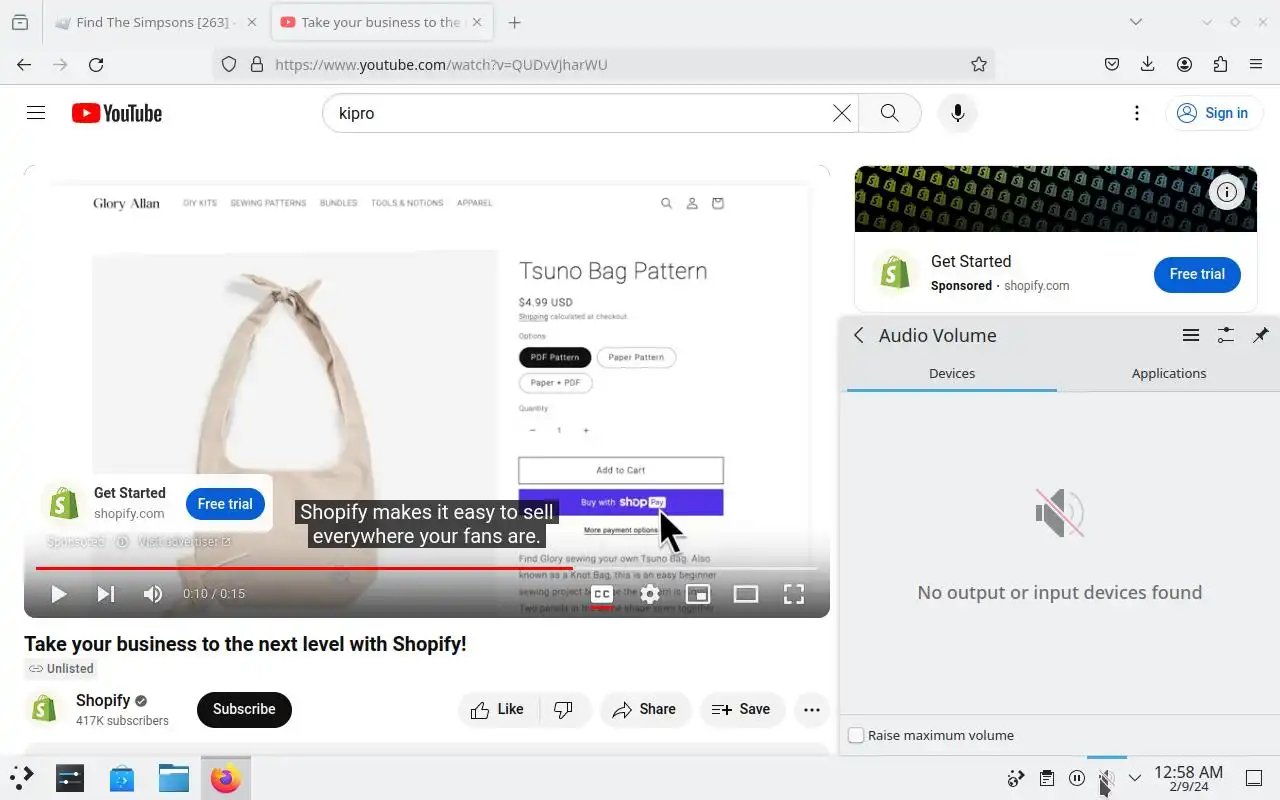Open Dolphin file manager from taskbar

(174, 778)
